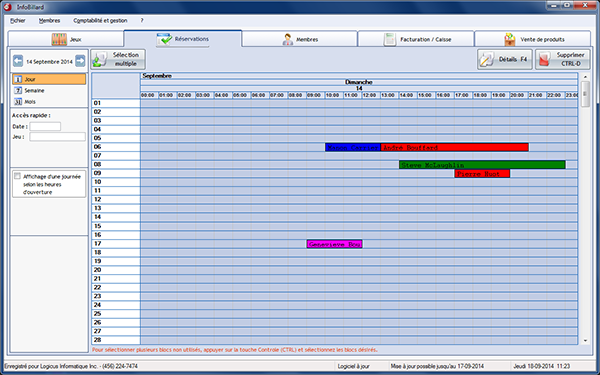Select the red Pierre Huot reservation

(482, 174)
